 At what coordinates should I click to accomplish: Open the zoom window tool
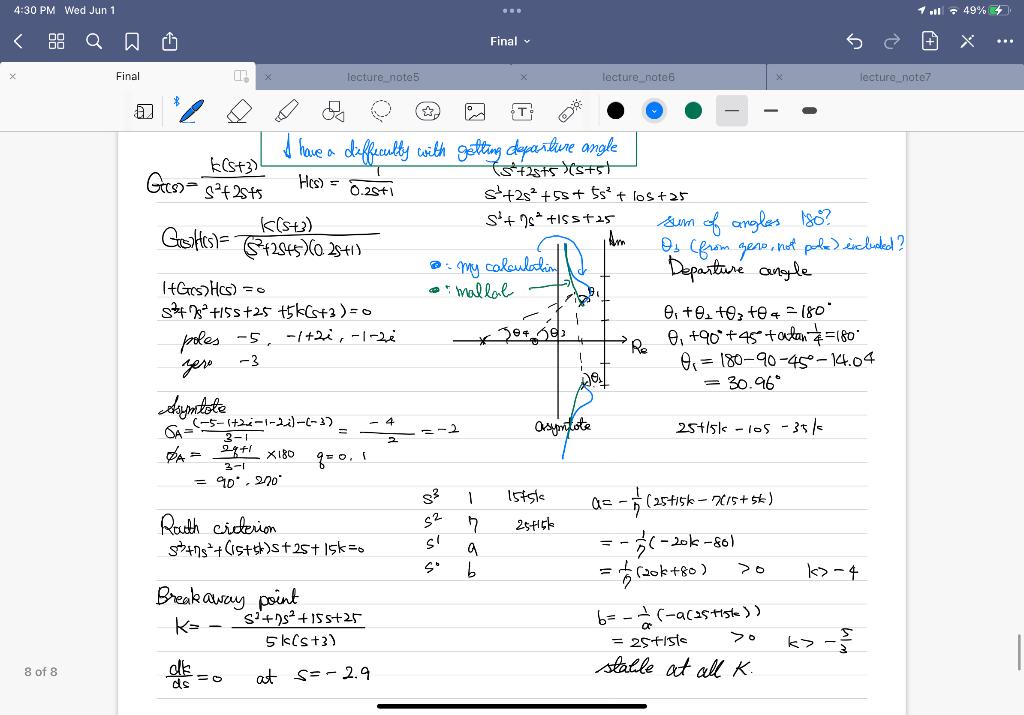tap(144, 112)
